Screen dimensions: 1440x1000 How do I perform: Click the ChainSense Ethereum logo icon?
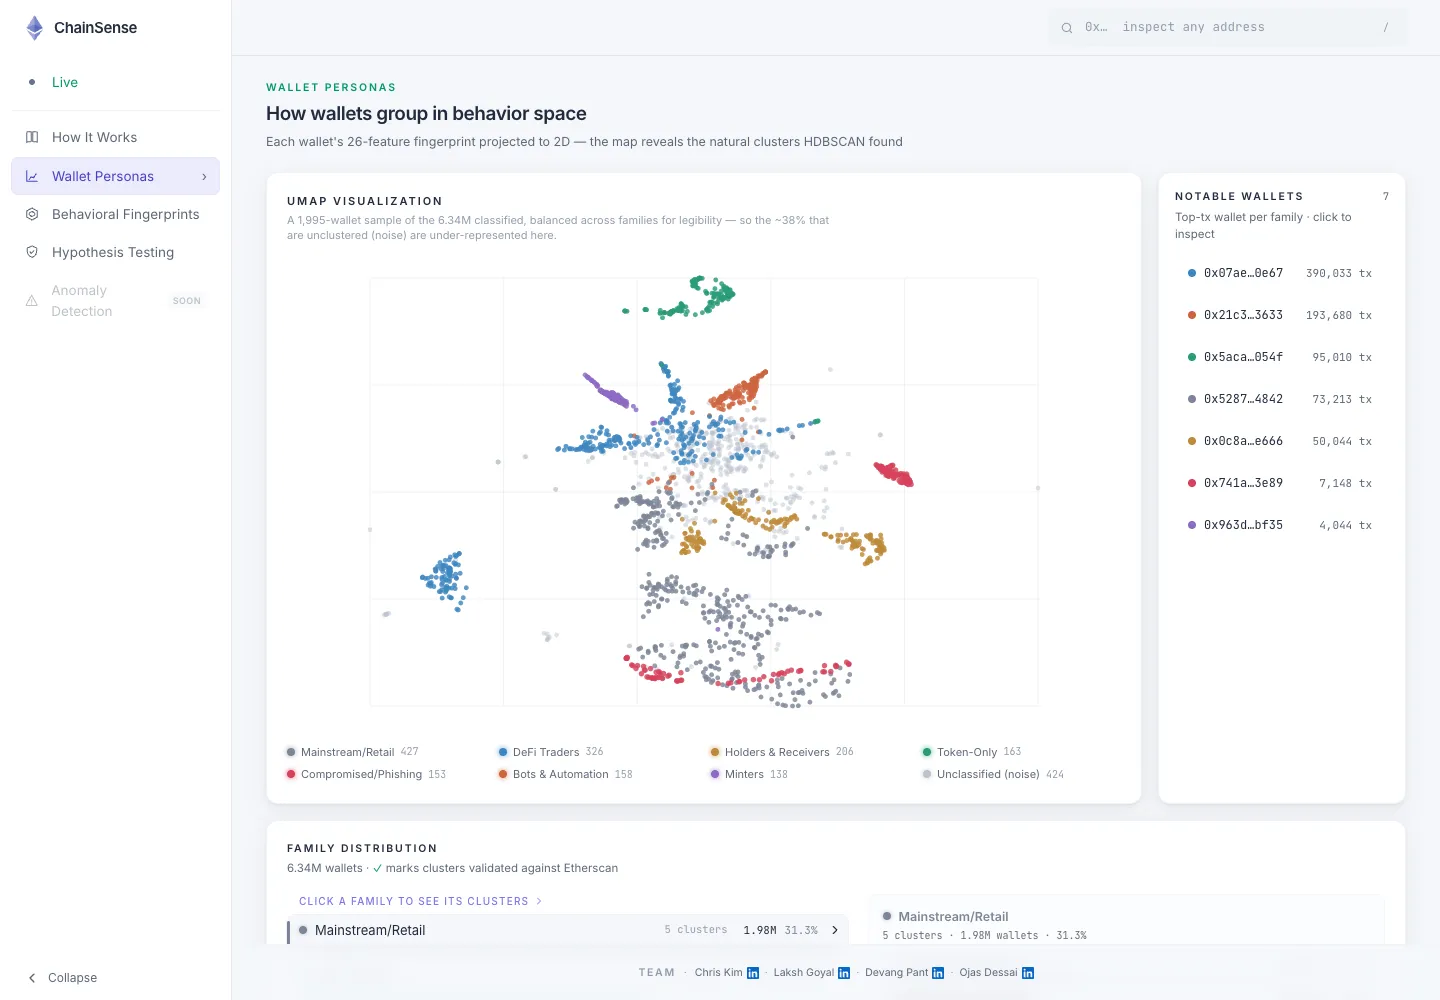34,28
